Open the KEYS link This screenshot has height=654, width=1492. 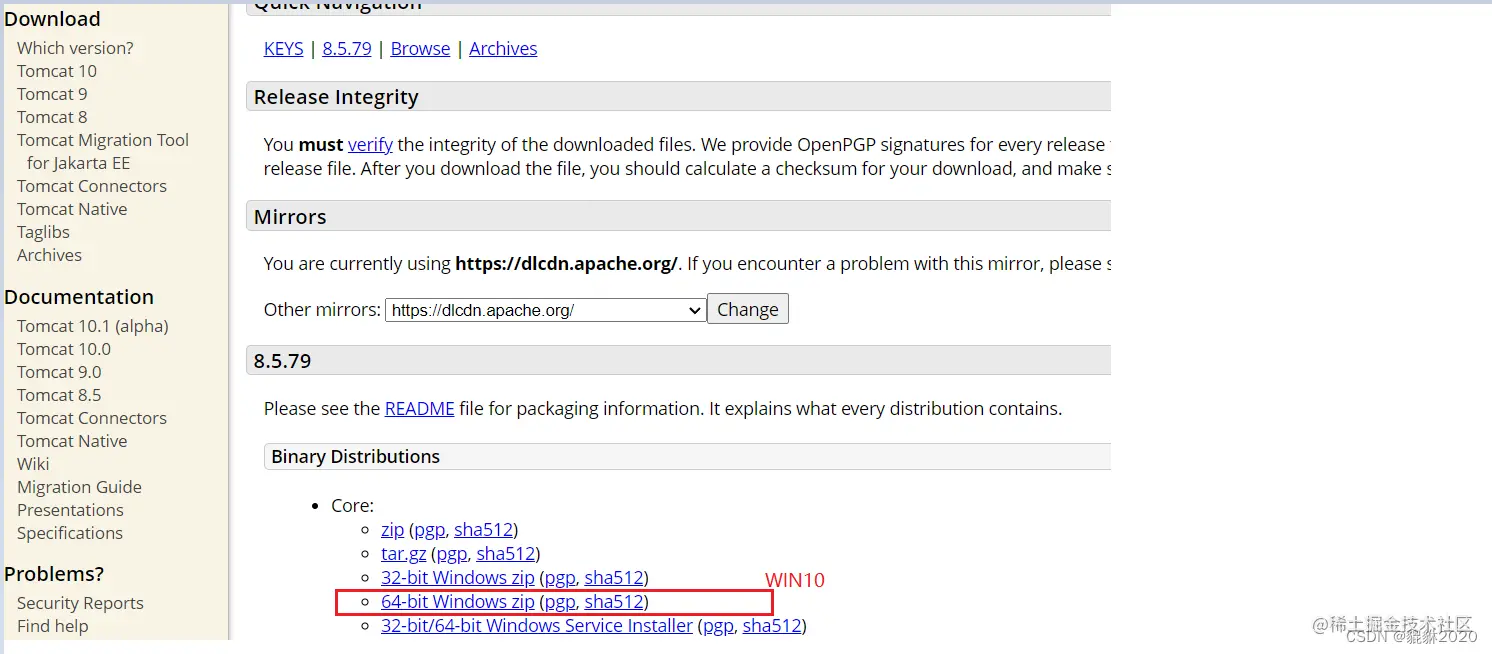point(283,49)
